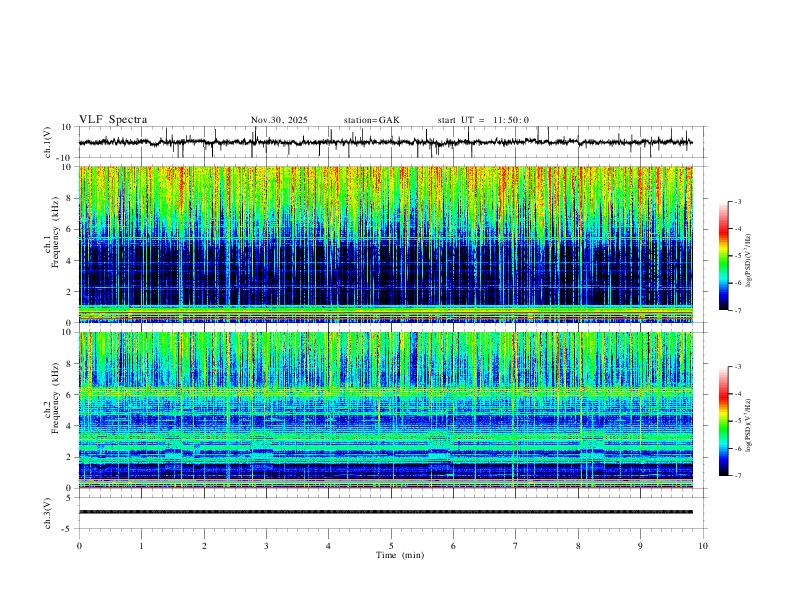Click the "4" tick on ch.1 frequency axis

coord(70,261)
